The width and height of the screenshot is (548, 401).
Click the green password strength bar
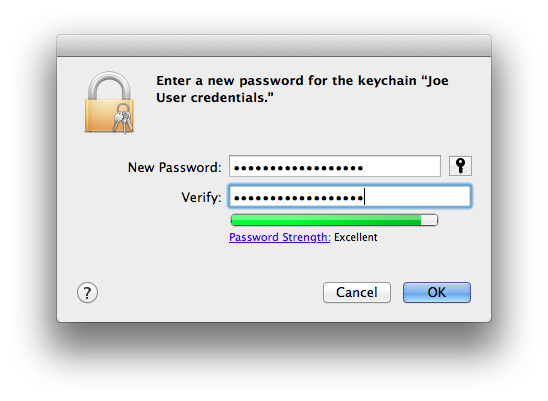coord(326,220)
